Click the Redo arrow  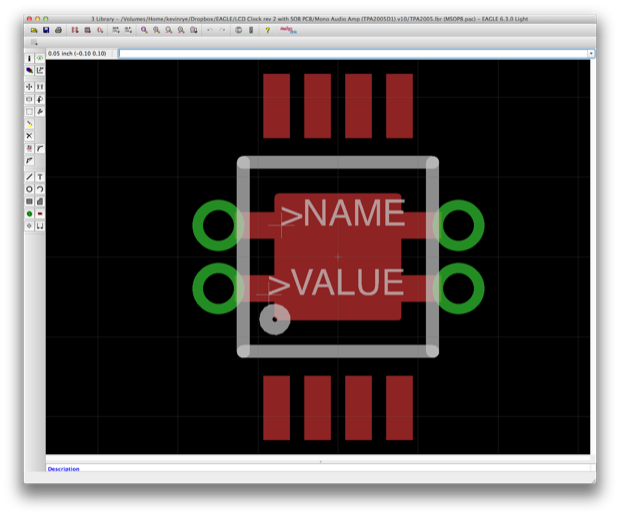[223, 30]
